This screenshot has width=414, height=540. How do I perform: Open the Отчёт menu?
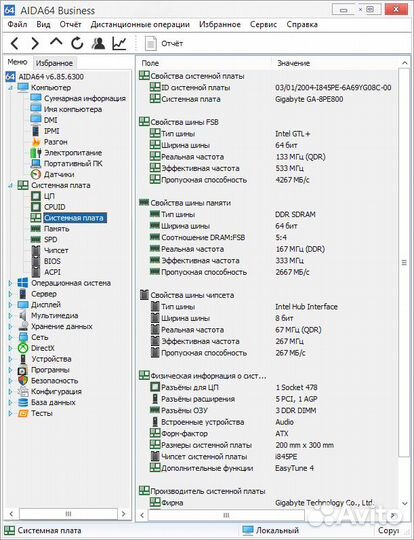(x=70, y=24)
